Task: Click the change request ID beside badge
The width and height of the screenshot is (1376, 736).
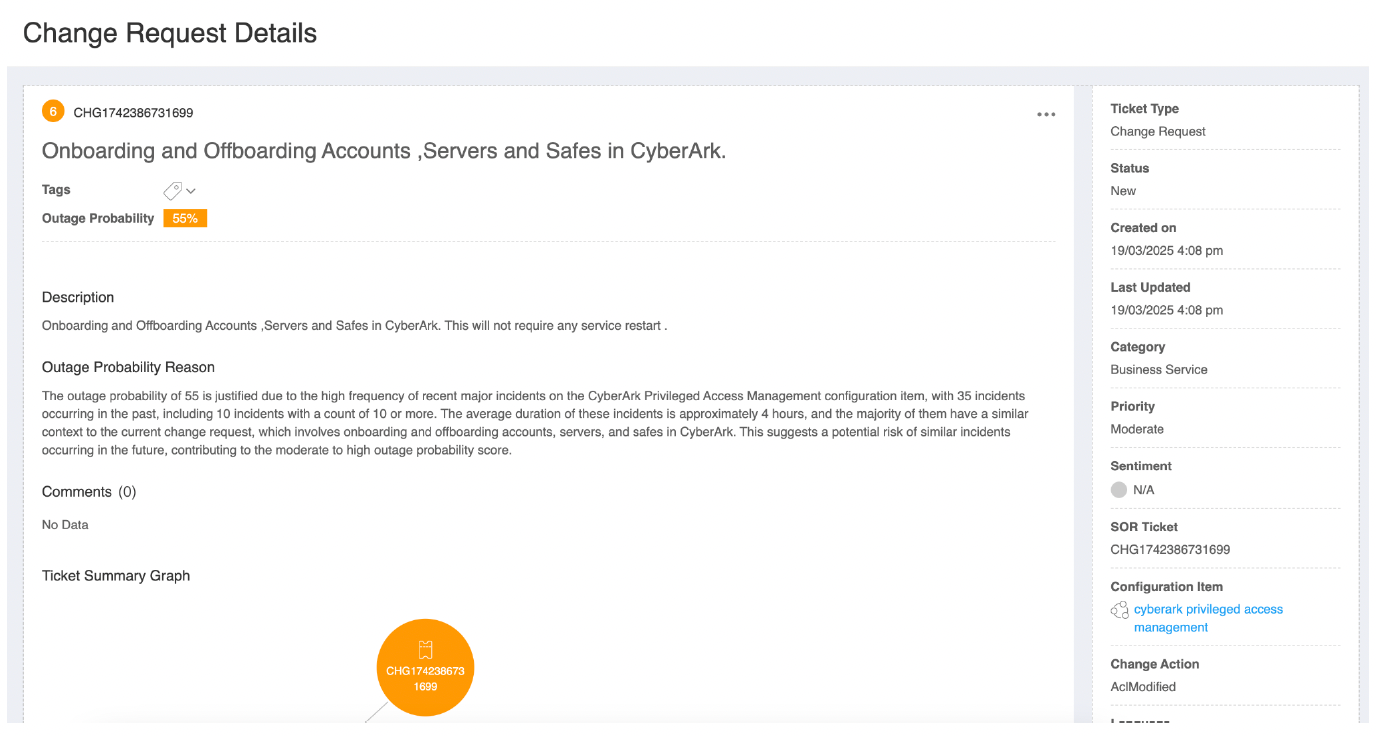Action: click(133, 113)
